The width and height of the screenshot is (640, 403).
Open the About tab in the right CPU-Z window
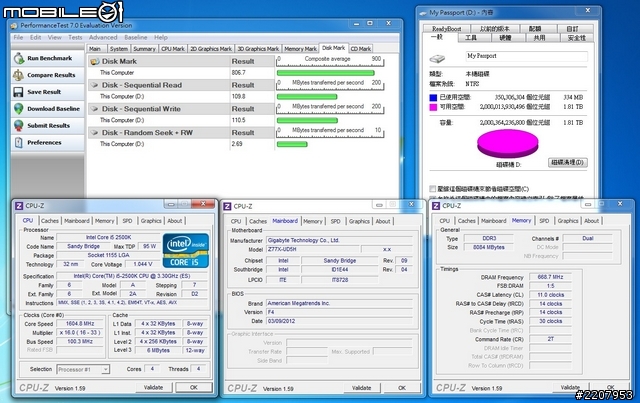pyautogui.click(x=591, y=220)
